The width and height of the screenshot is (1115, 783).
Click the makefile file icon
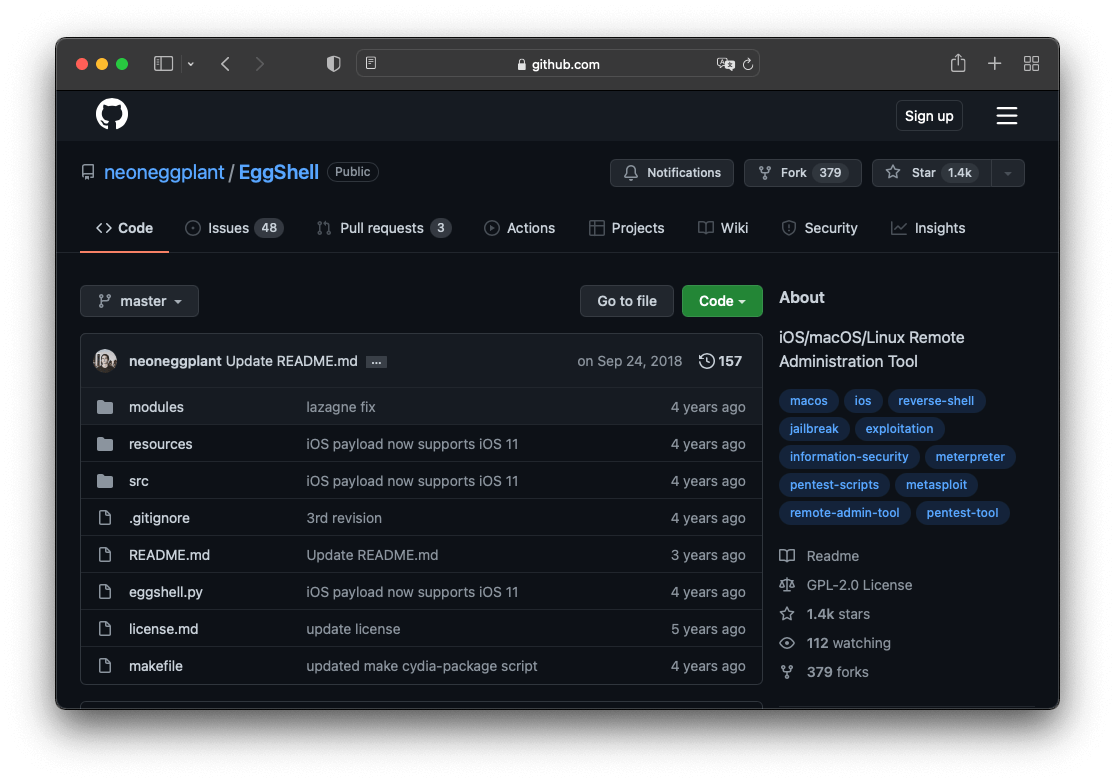(x=105, y=666)
